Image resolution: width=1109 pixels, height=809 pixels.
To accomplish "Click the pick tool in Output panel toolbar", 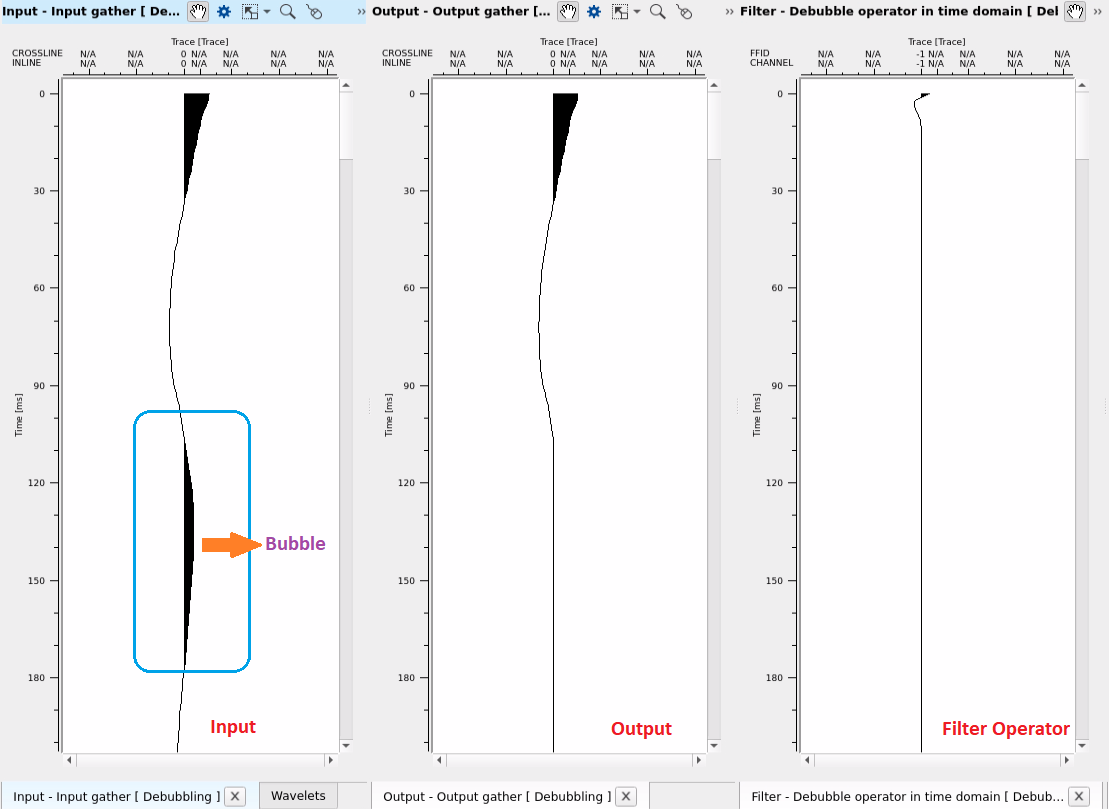I will [x=684, y=12].
